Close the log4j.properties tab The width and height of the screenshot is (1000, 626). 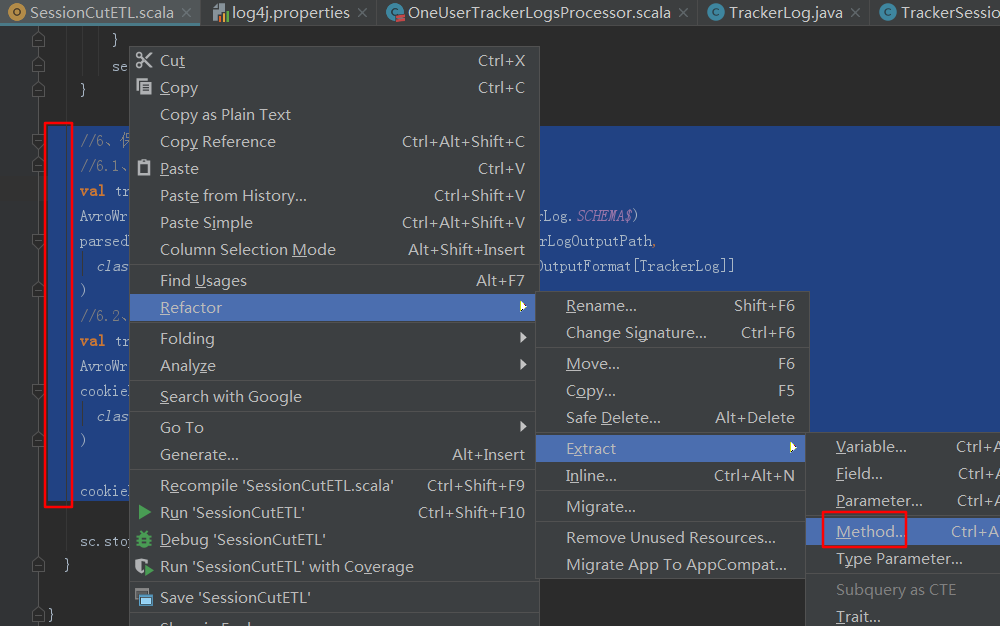click(364, 14)
